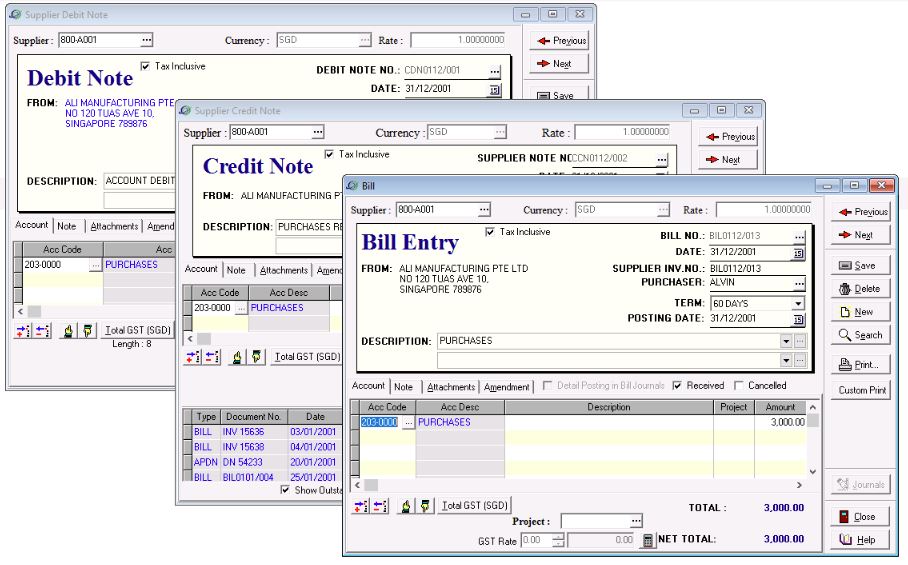Expand the Term 60 DAYS dropdown
The image size is (908, 565).
[798, 303]
